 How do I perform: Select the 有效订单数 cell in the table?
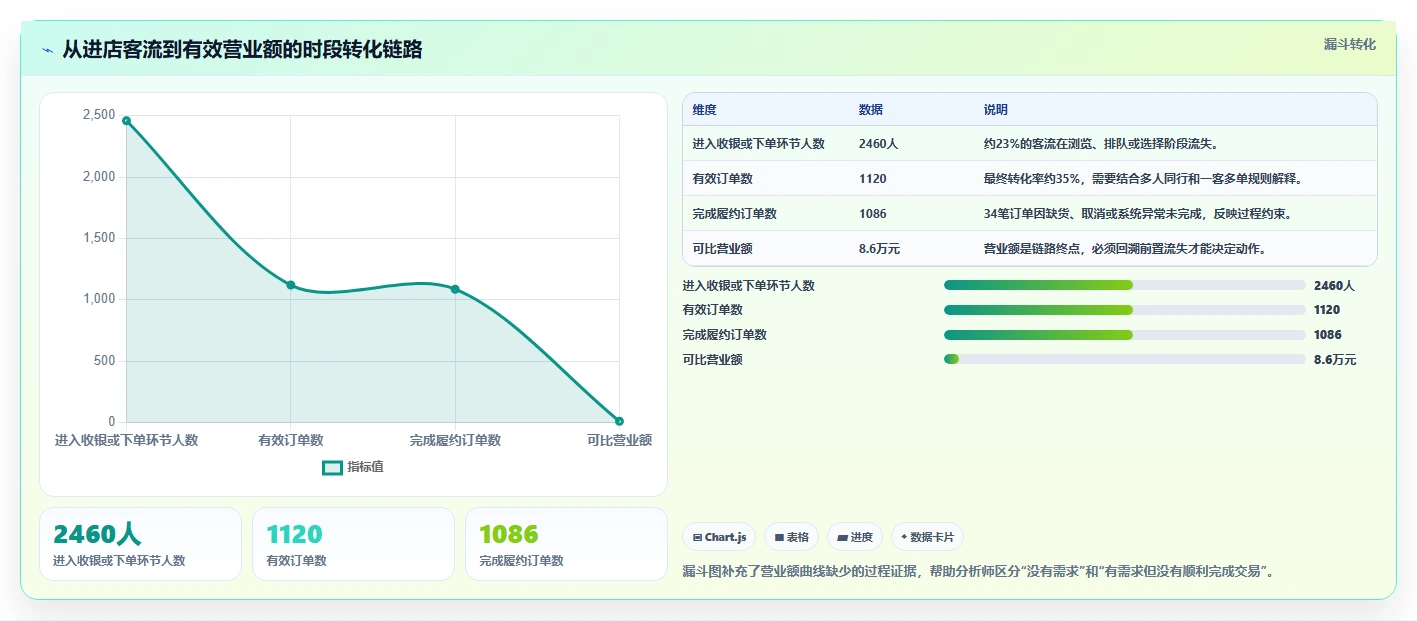[722, 179]
